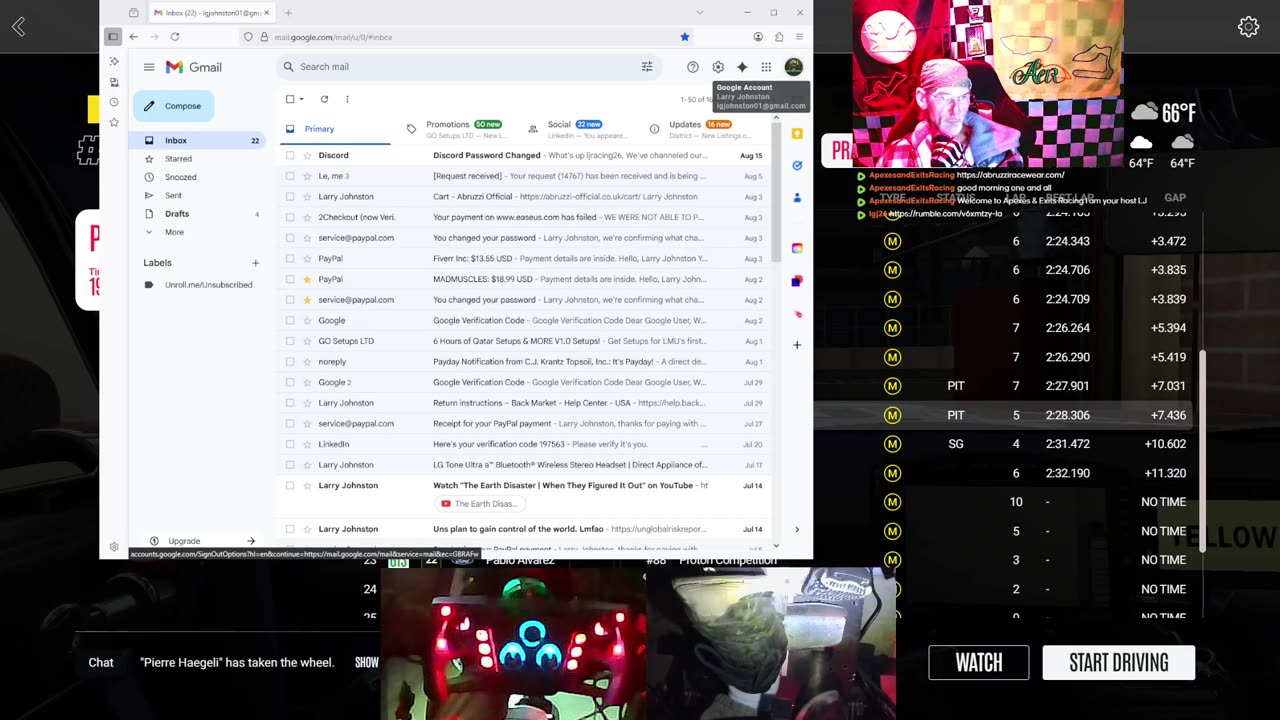Click the Search mail field
The height and width of the screenshot is (720, 1280).
tap(470, 67)
